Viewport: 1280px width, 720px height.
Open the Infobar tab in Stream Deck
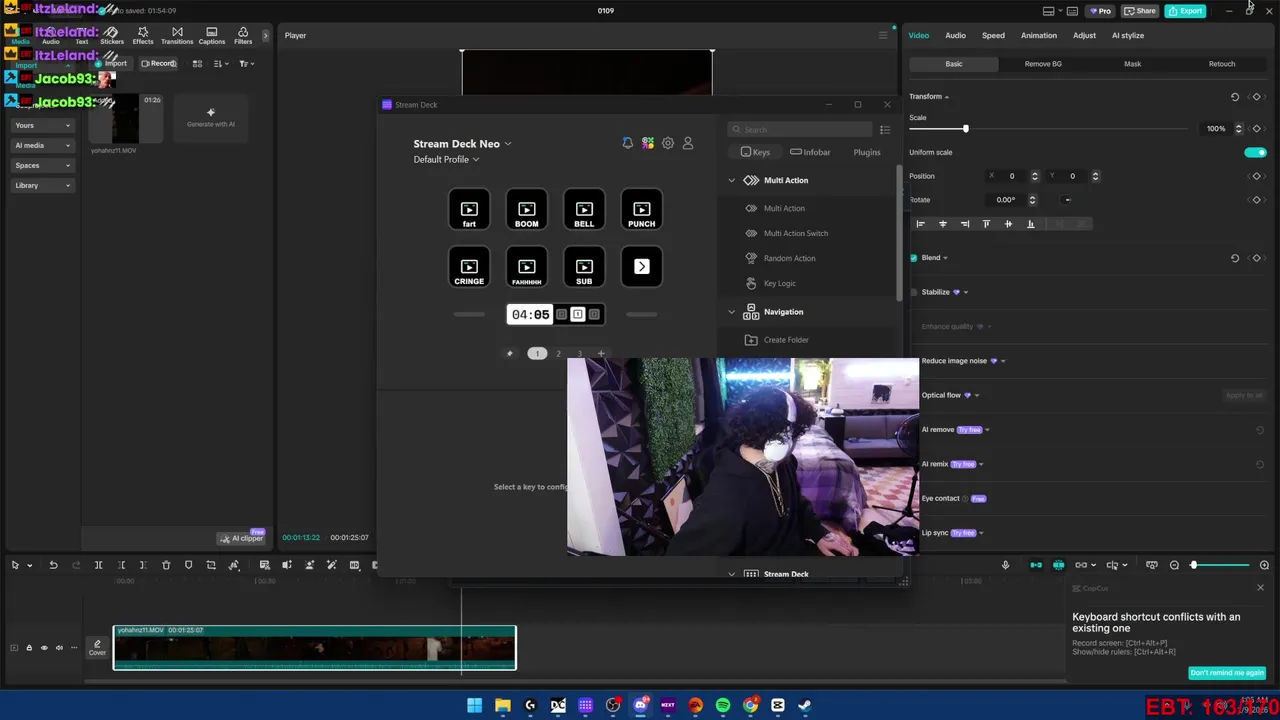(x=810, y=152)
